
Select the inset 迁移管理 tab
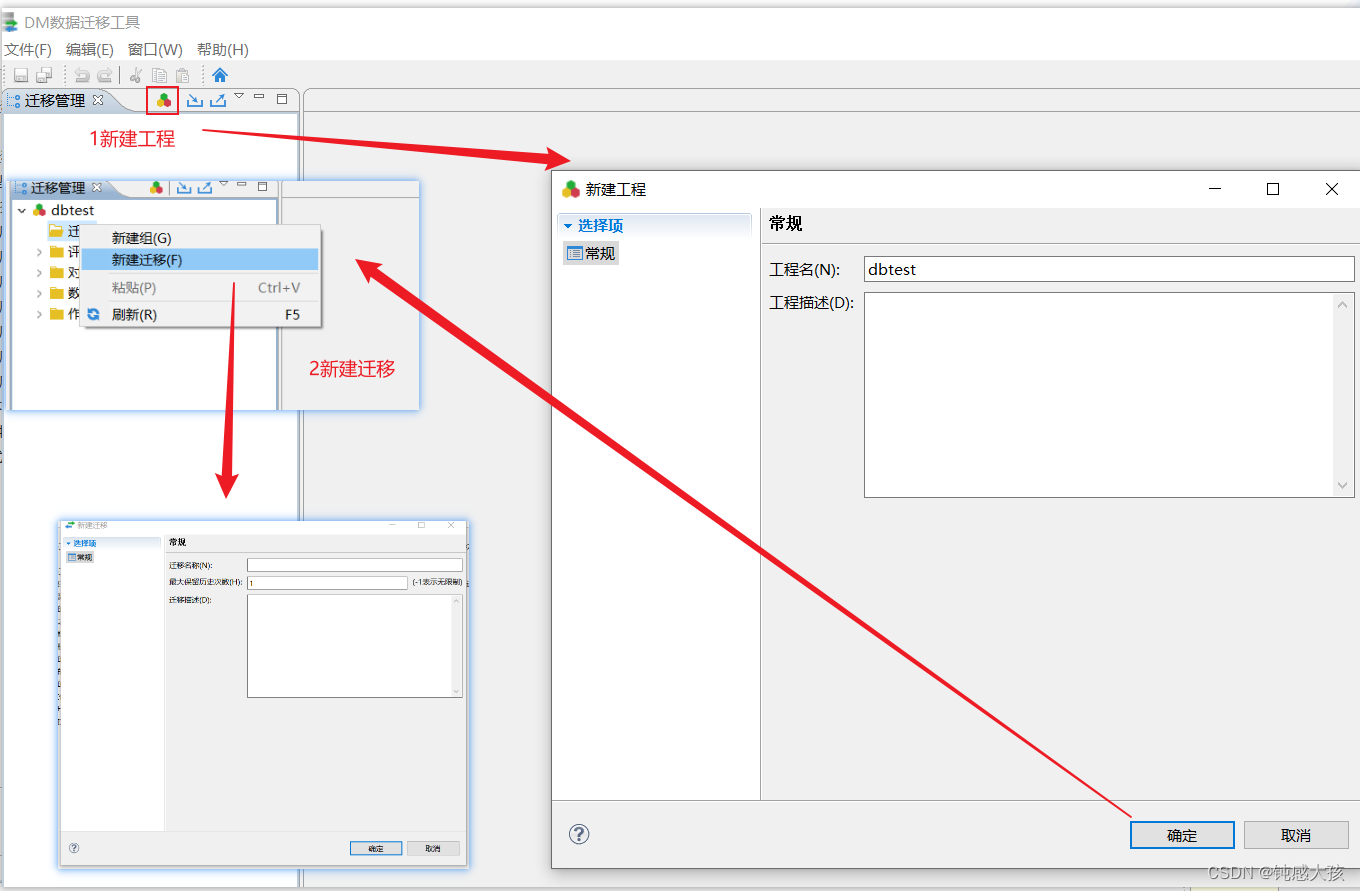point(58,187)
